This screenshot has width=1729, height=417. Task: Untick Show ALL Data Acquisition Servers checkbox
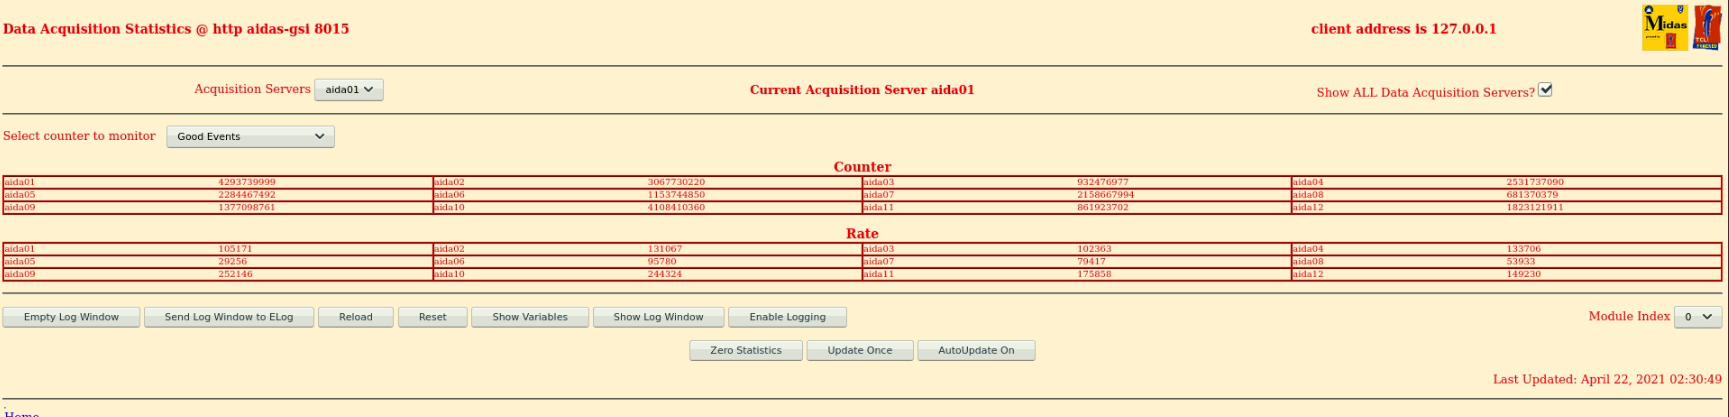coord(1545,90)
